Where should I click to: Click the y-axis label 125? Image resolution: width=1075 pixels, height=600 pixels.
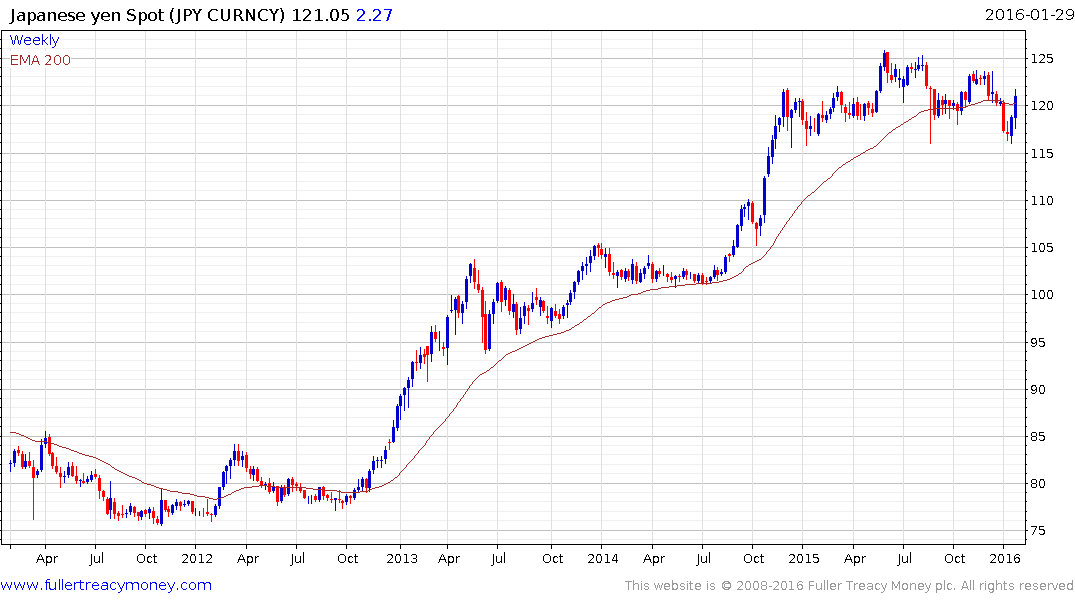(1042, 59)
